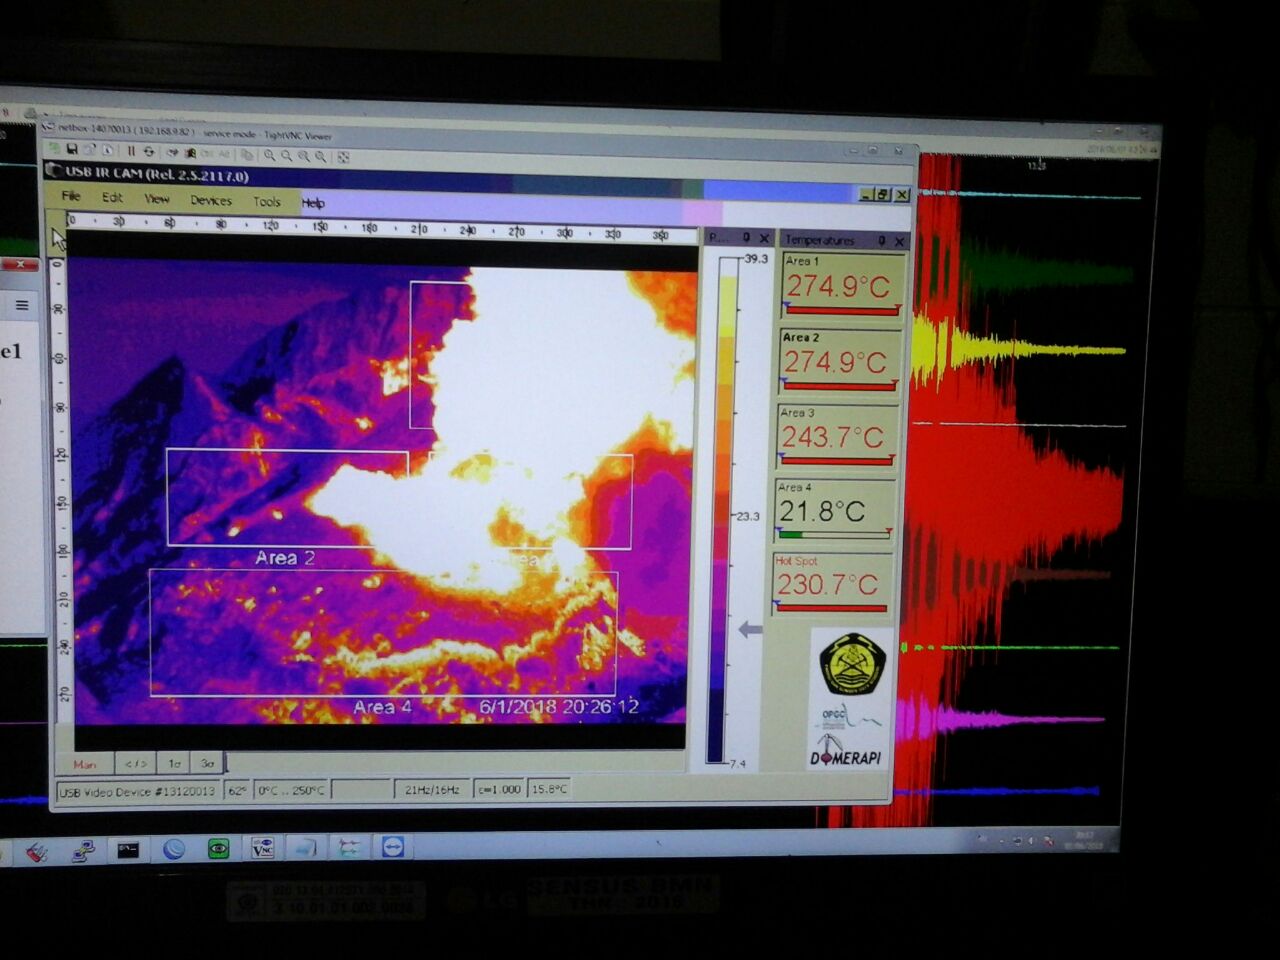
Task: Select the 1σ scaling button
Action: pos(174,764)
